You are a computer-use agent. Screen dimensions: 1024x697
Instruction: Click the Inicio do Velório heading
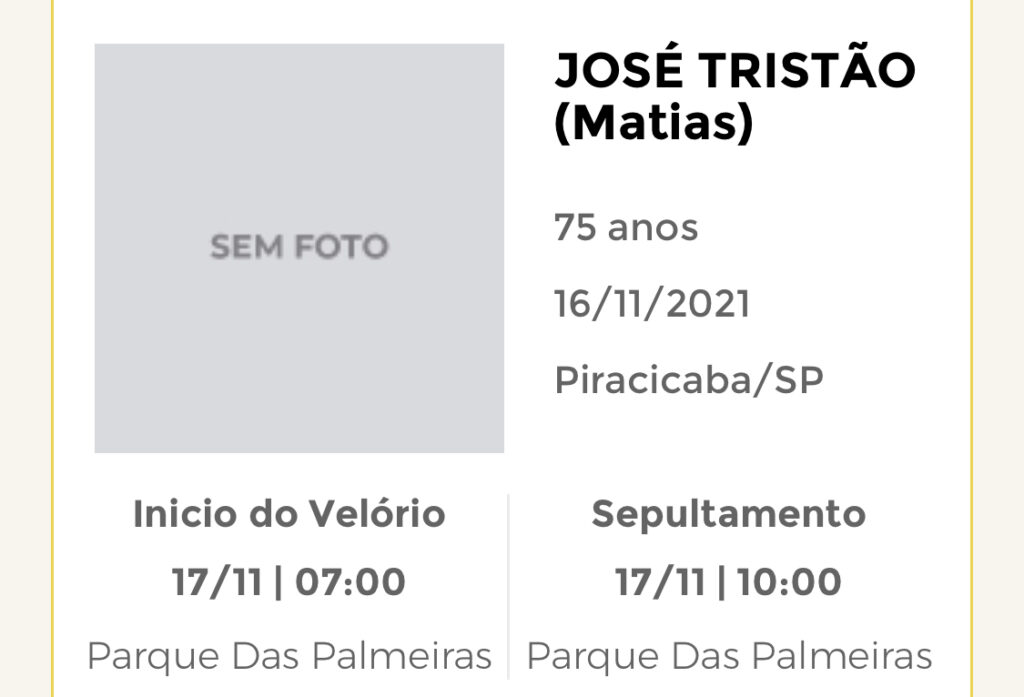289,513
